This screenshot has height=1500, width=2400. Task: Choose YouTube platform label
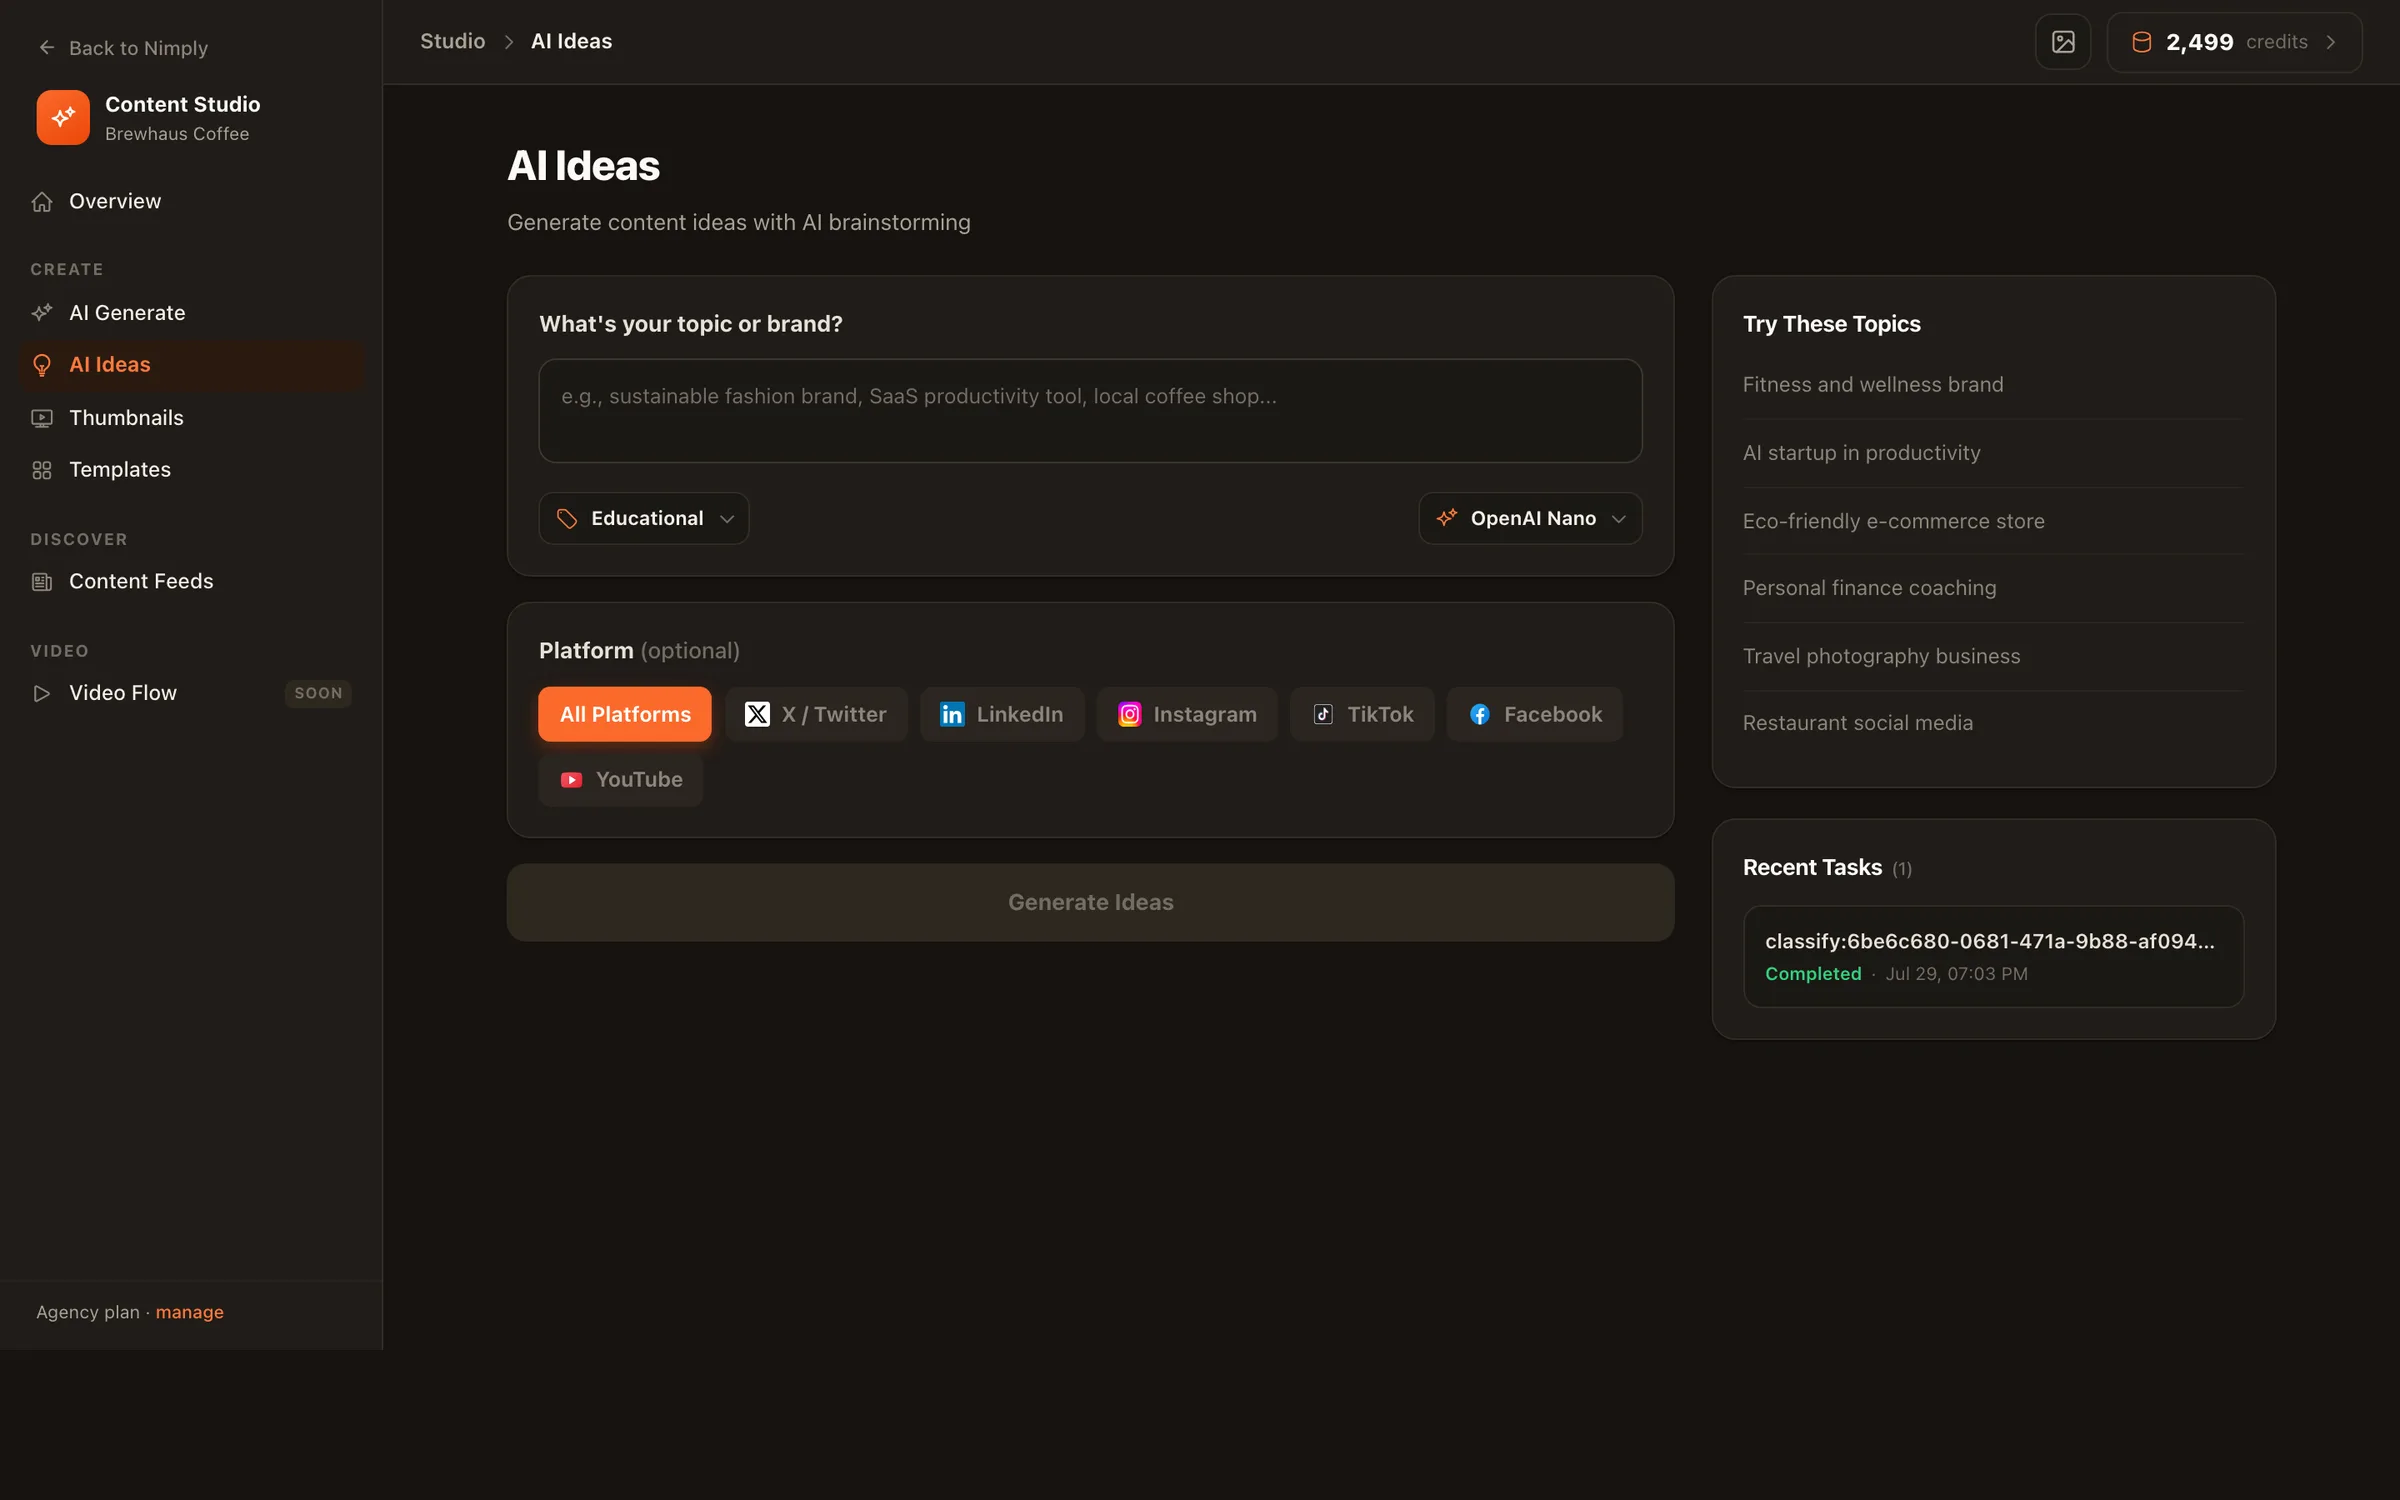[x=639, y=780]
